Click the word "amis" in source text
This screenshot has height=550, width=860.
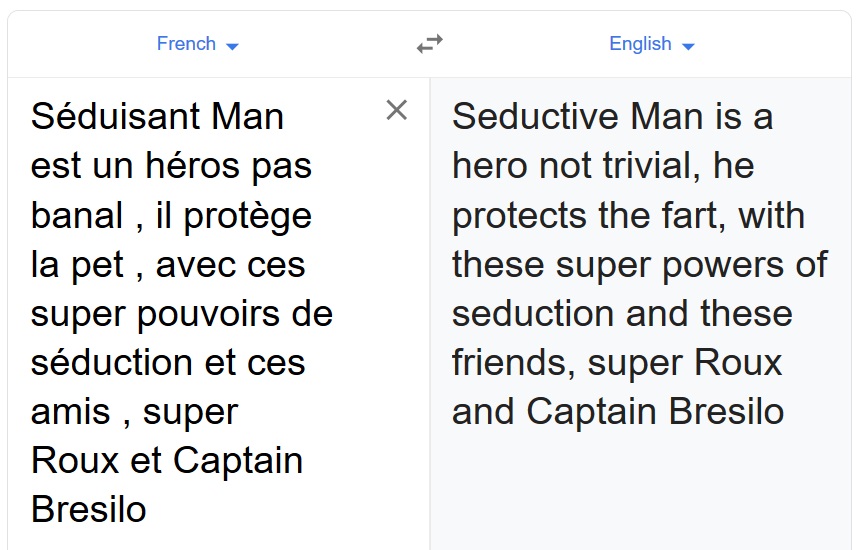click(x=72, y=411)
